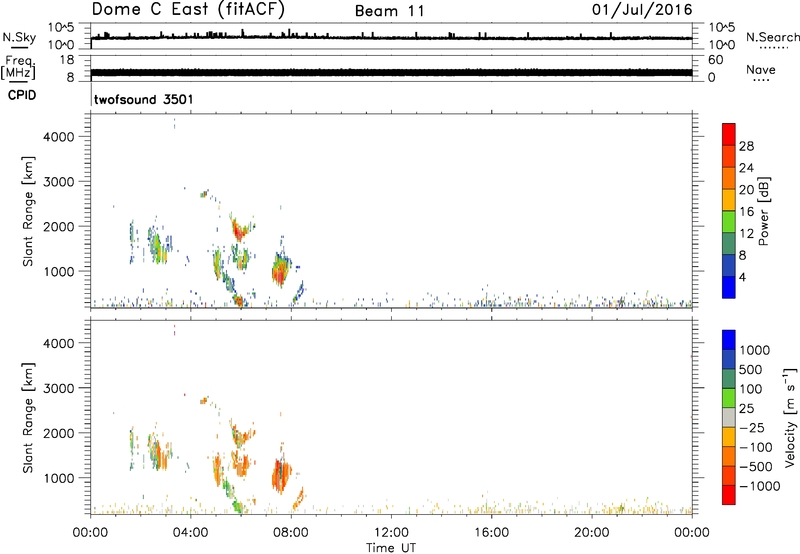This screenshot has height=554, width=800.
Task: Click the "Freq. [MHz]" axis label
Action: pyautogui.click(x=18, y=67)
